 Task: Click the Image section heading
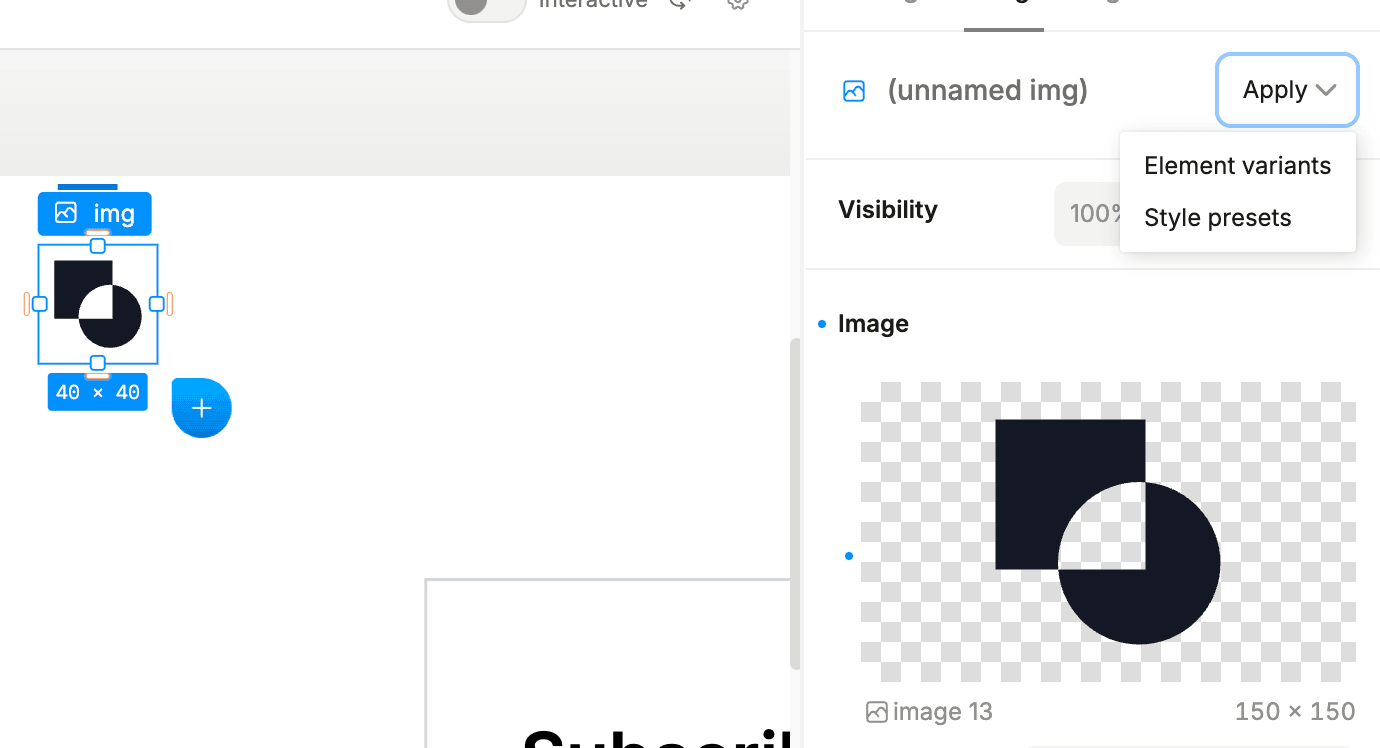(x=873, y=324)
